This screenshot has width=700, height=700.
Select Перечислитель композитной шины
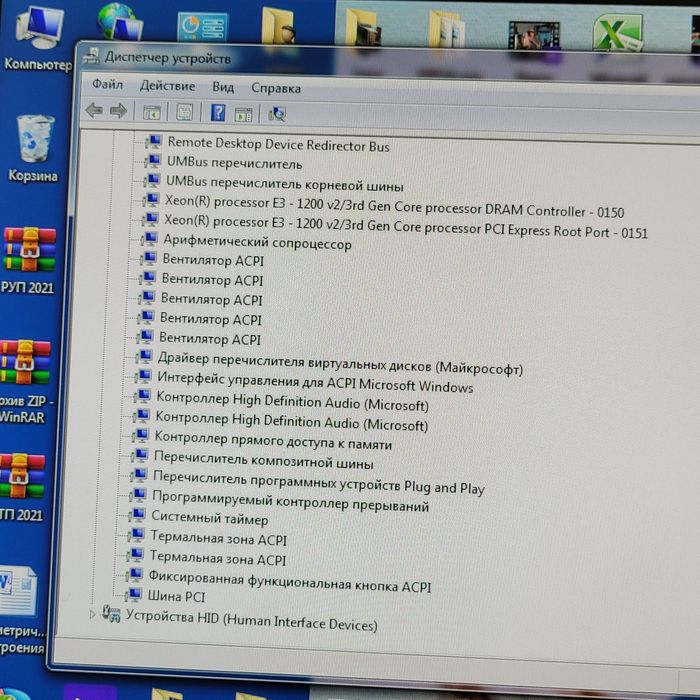point(263,459)
